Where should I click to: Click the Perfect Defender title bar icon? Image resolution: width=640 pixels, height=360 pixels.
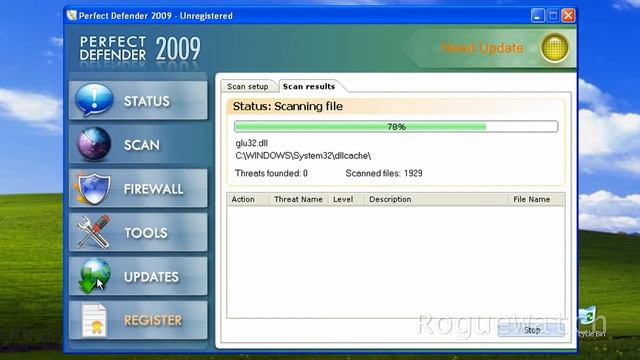(x=71, y=16)
